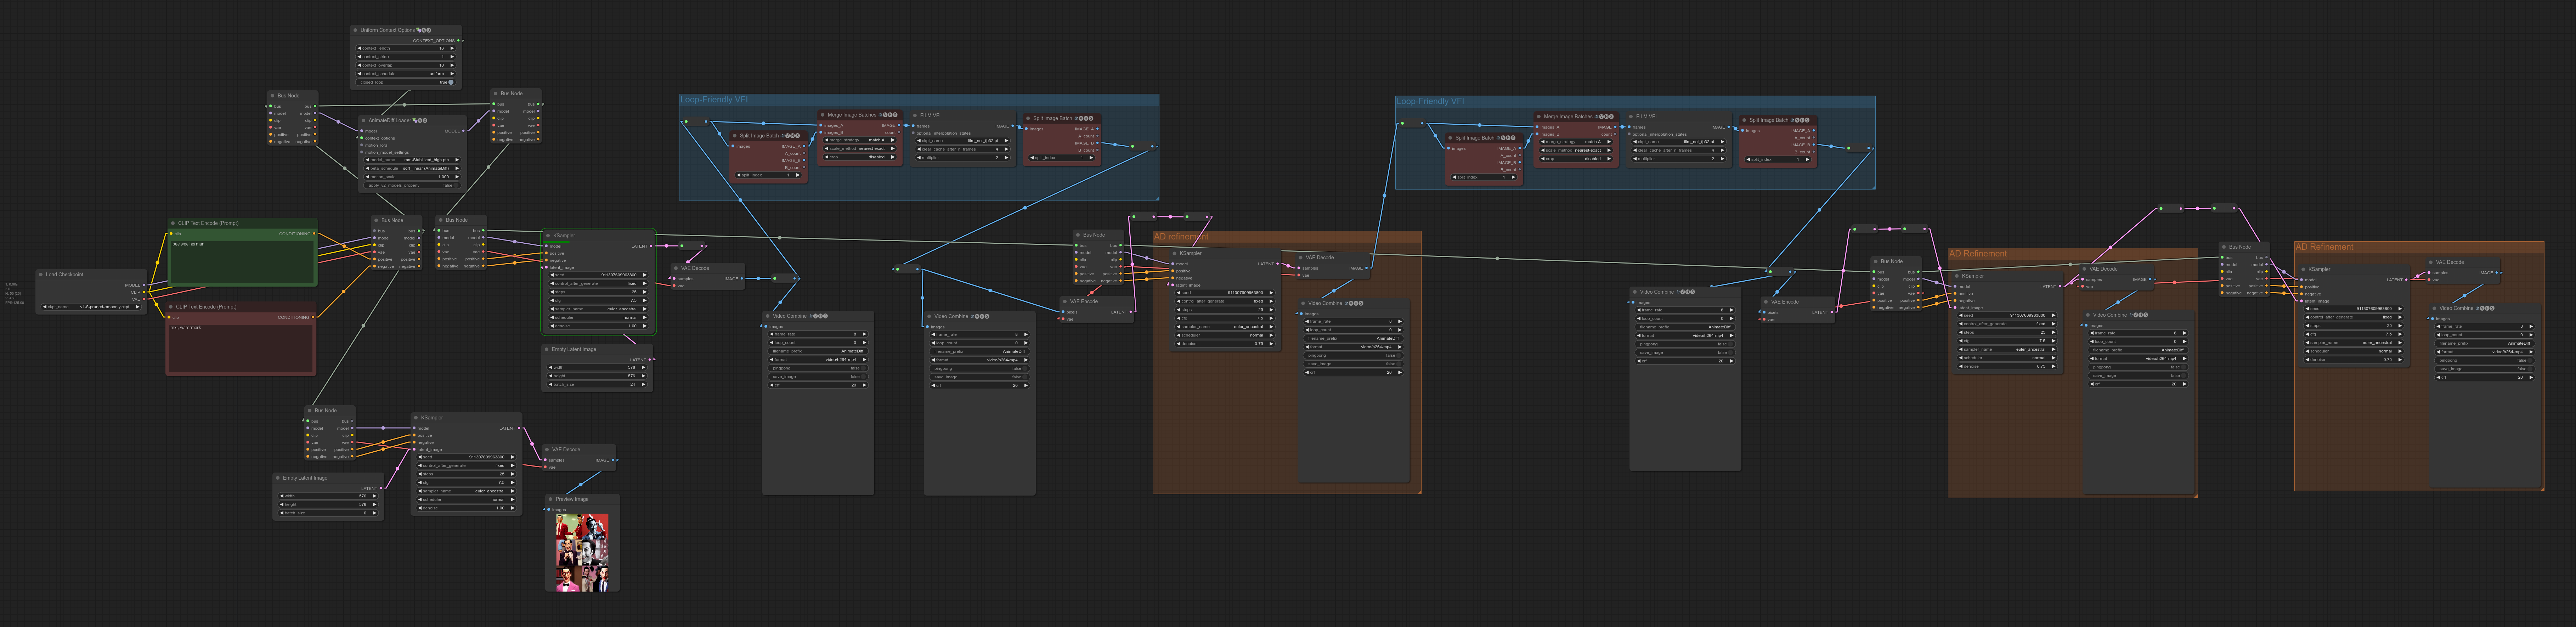Click the Merge Image Batches VHS badge icon
This screenshot has width=2576, height=627.
click(x=889, y=115)
